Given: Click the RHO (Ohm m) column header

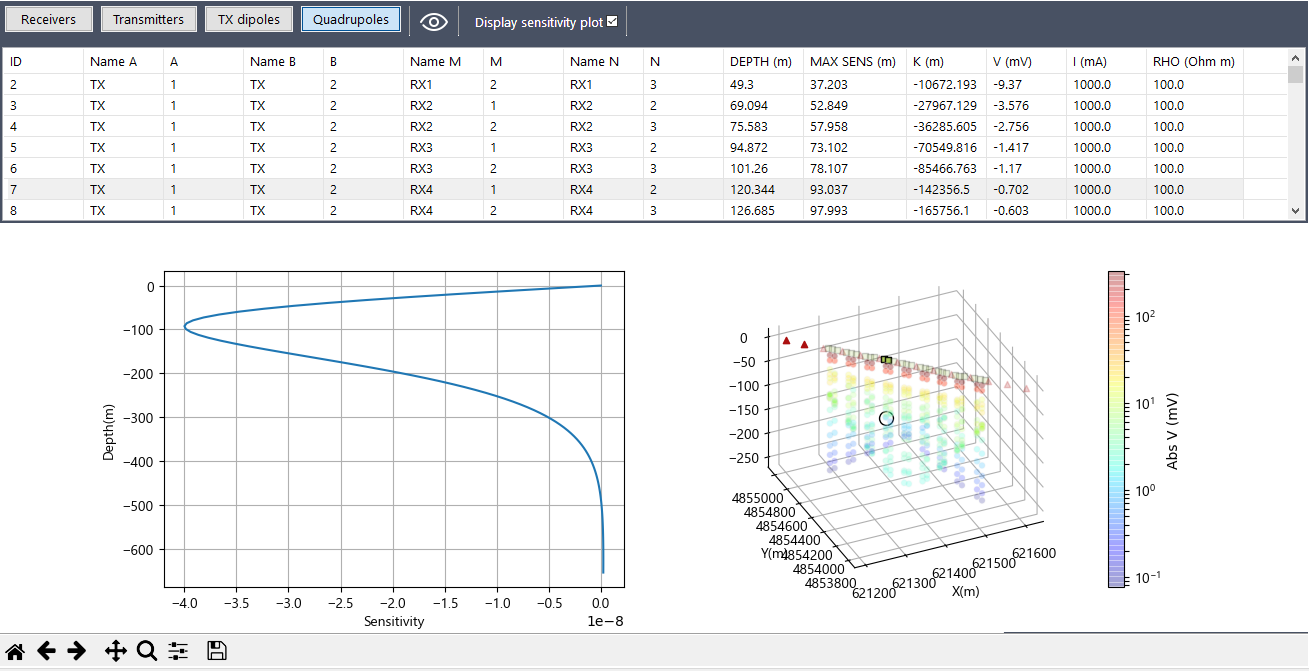Looking at the screenshot, I should click(x=1195, y=61).
